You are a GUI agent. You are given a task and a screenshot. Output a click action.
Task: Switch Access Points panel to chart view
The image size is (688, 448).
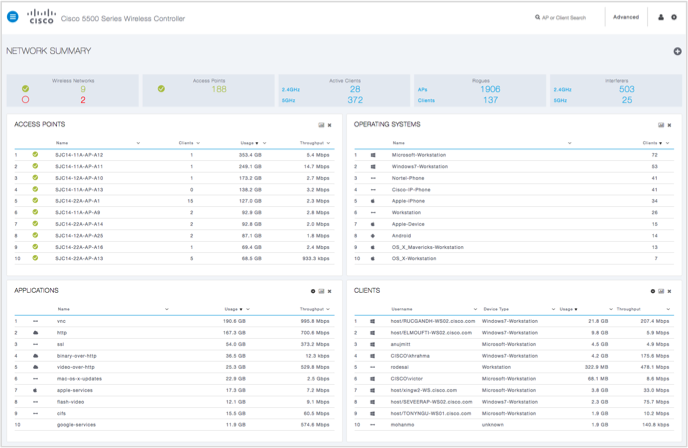tap(321, 125)
